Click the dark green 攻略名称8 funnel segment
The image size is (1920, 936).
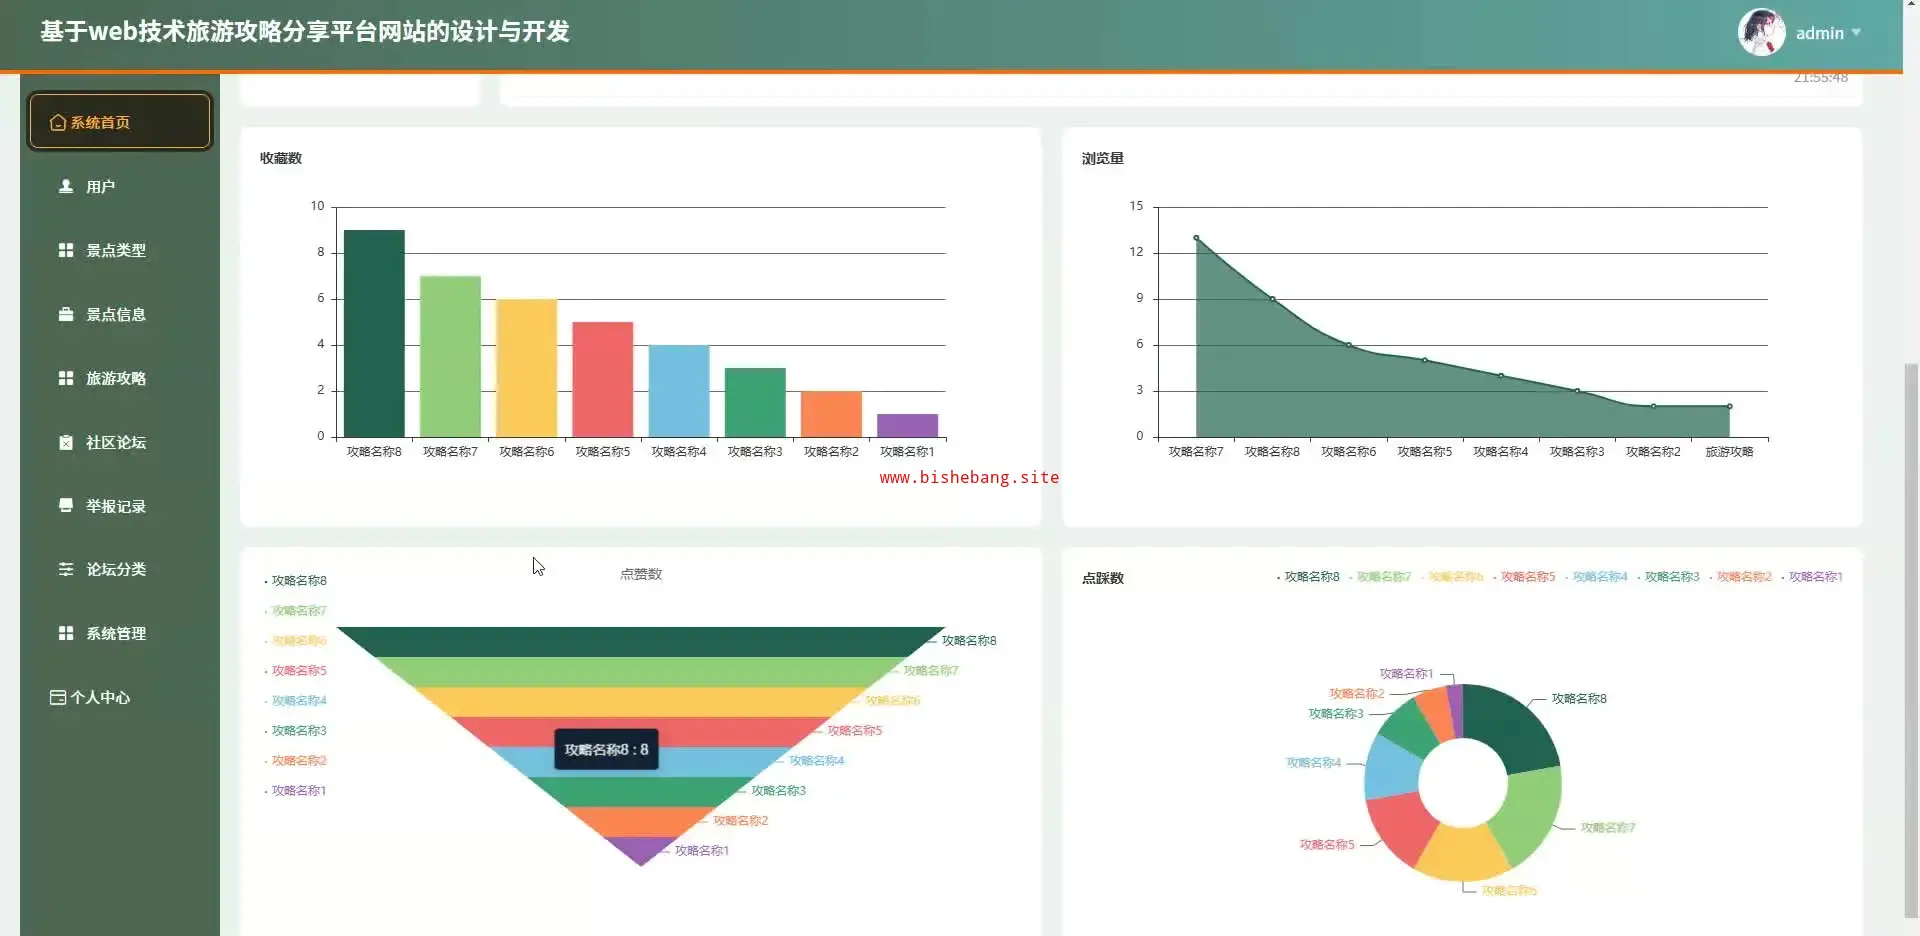coord(640,641)
